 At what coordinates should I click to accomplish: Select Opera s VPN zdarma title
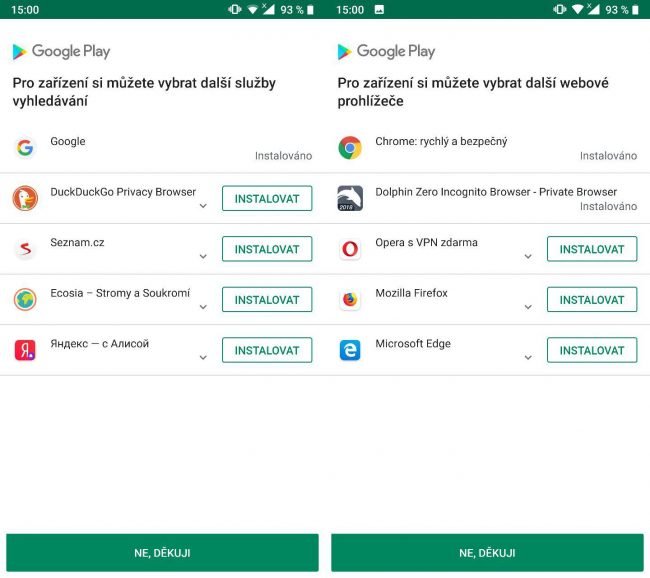pos(427,243)
